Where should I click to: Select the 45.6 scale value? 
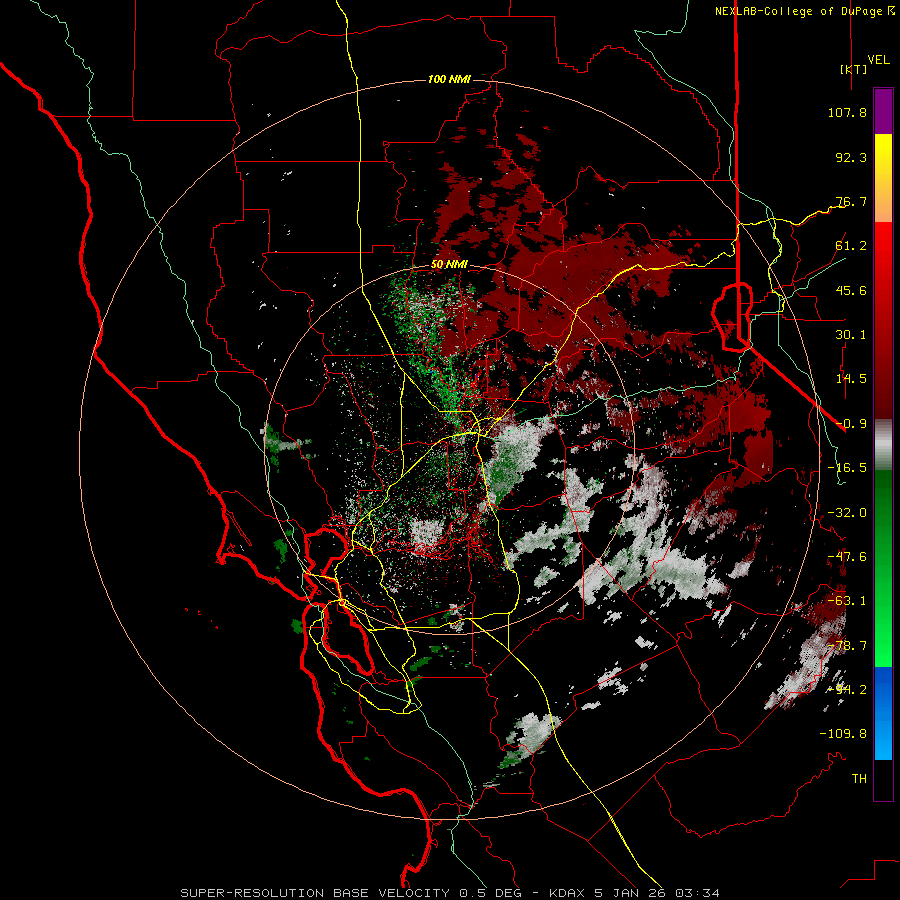pos(851,290)
